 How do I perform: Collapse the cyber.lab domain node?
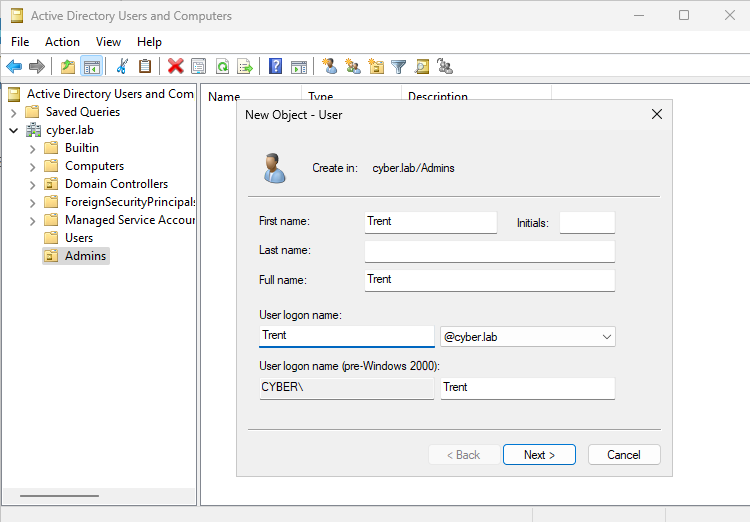[x=14, y=130]
